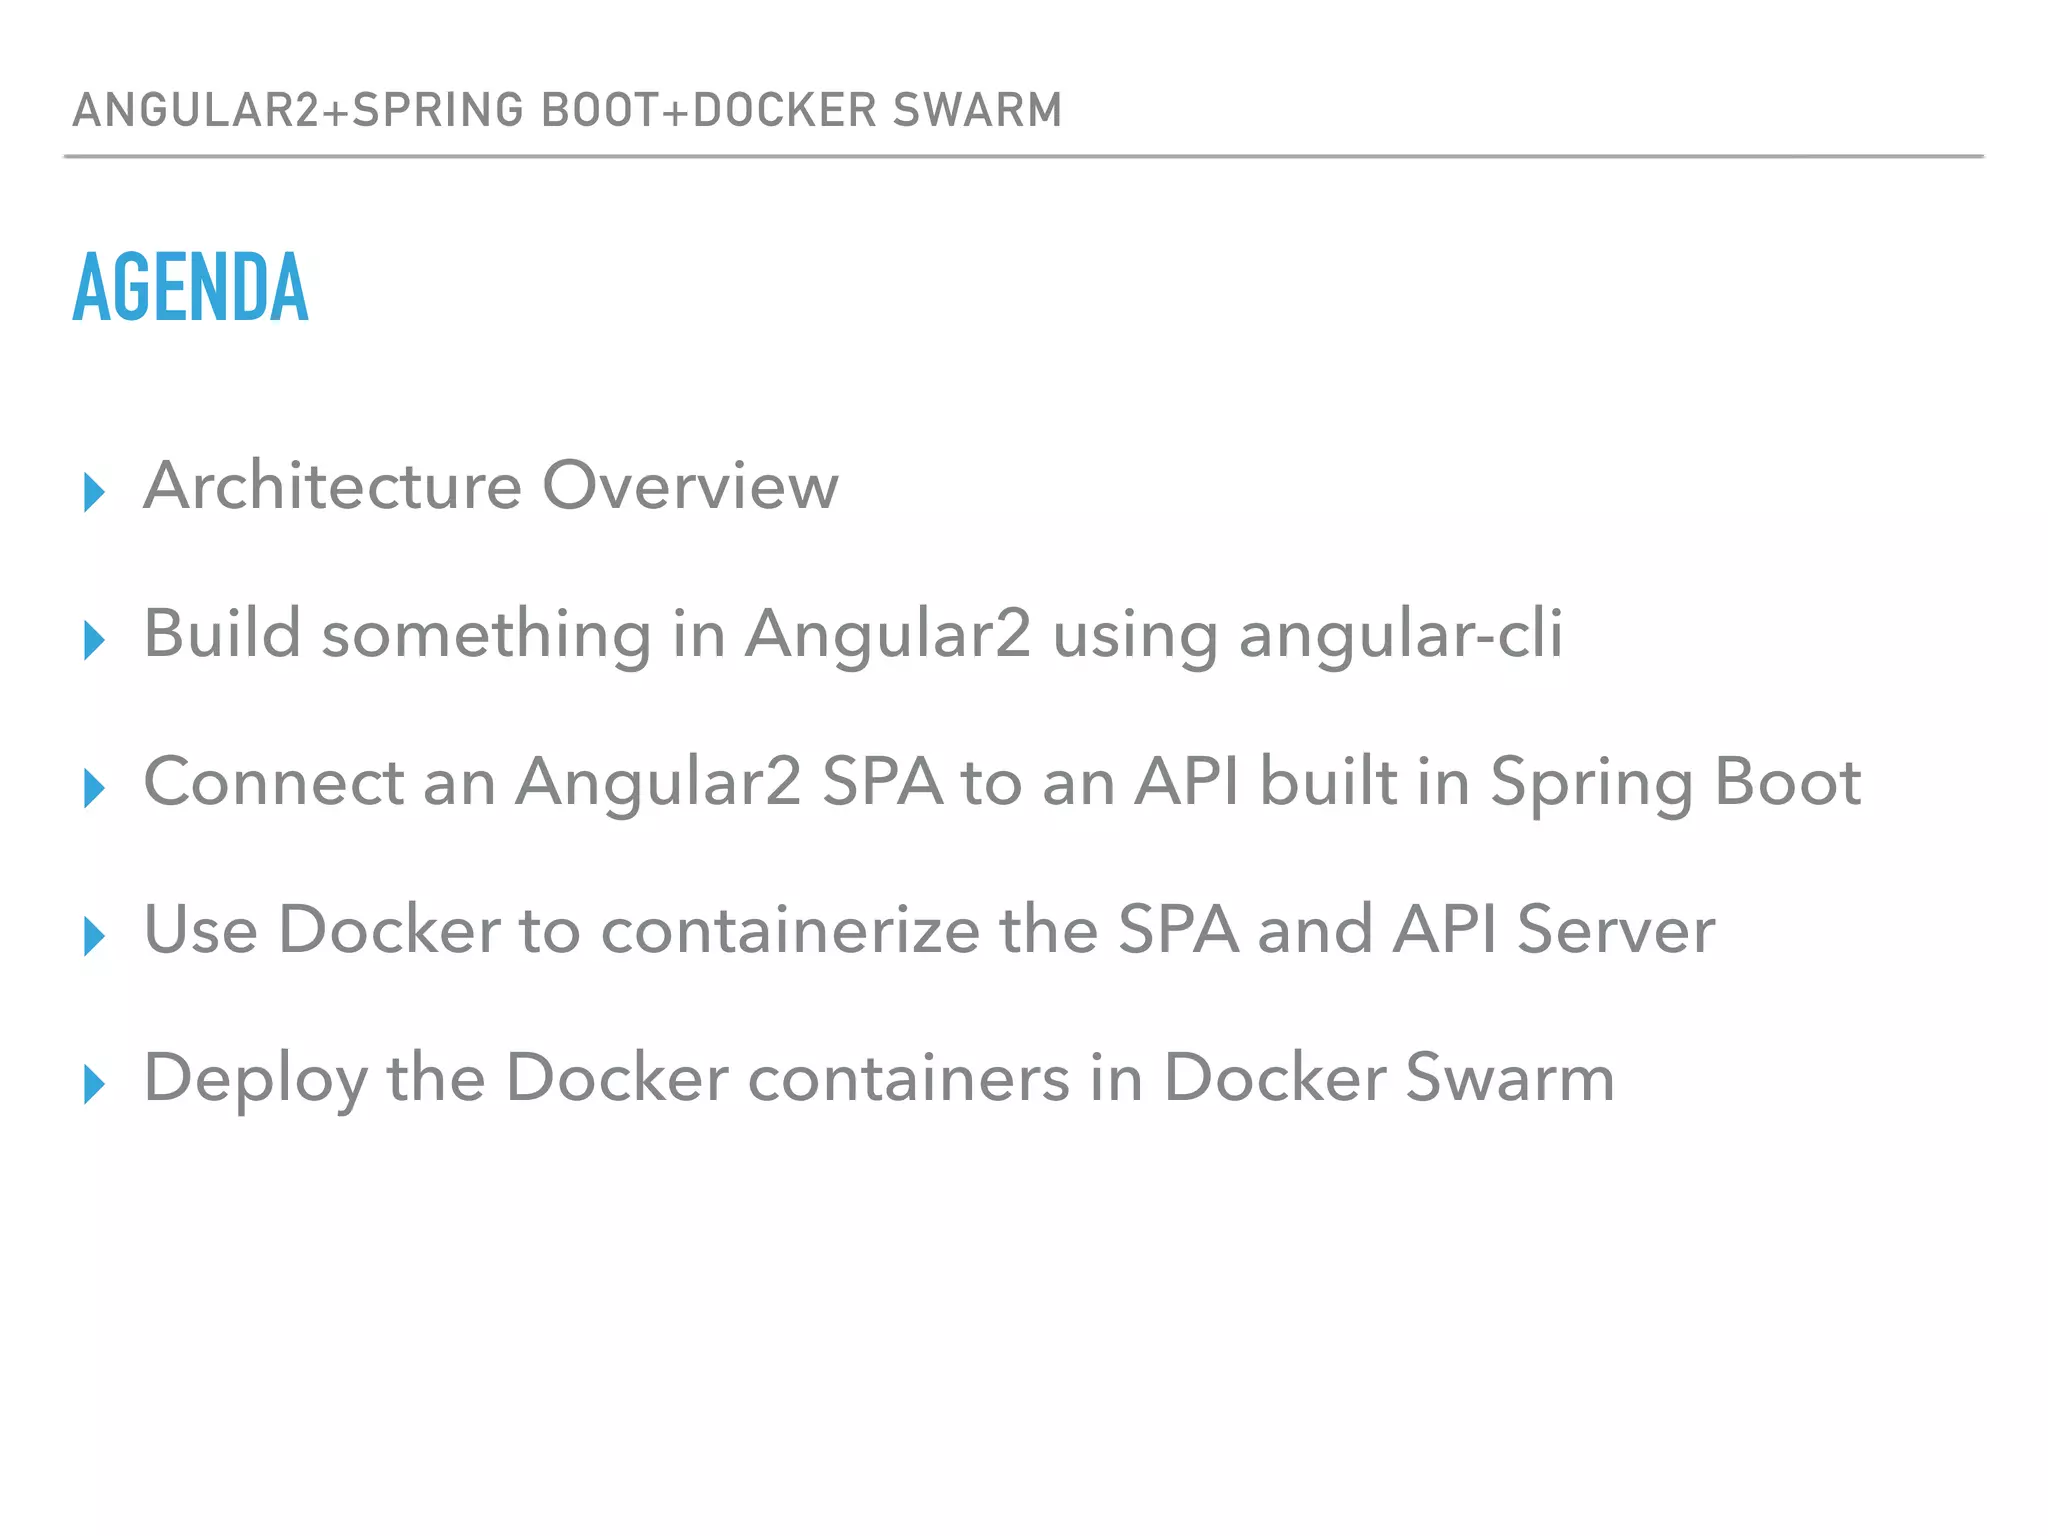This screenshot has height=1536, width=2048.
Task: Click the arrow bullet beside Build something in Angular2
Action: [95, 640]
